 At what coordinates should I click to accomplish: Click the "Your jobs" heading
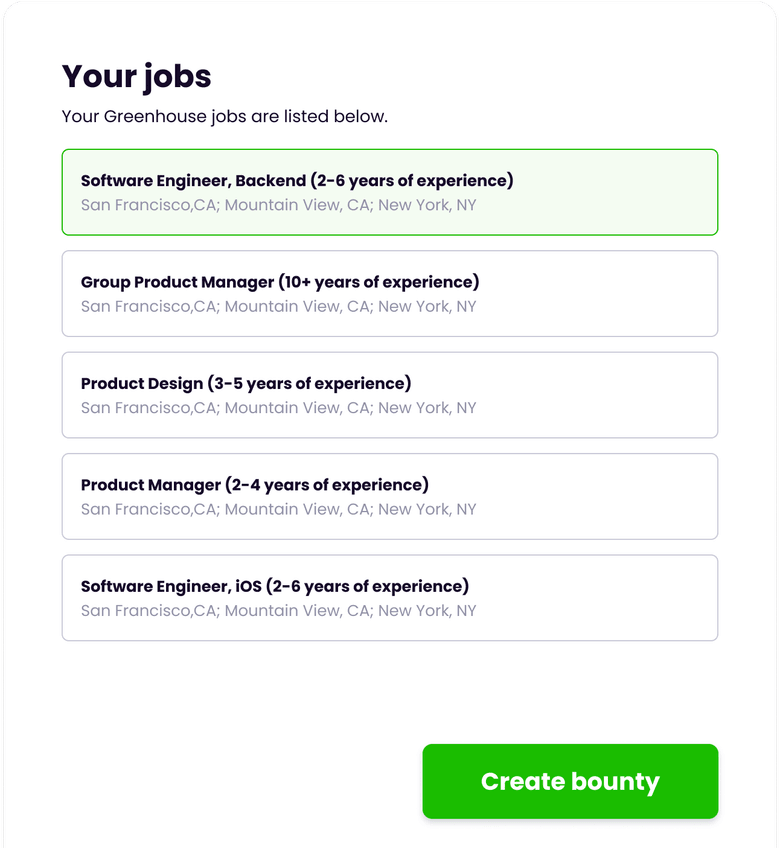coord(137,76)
